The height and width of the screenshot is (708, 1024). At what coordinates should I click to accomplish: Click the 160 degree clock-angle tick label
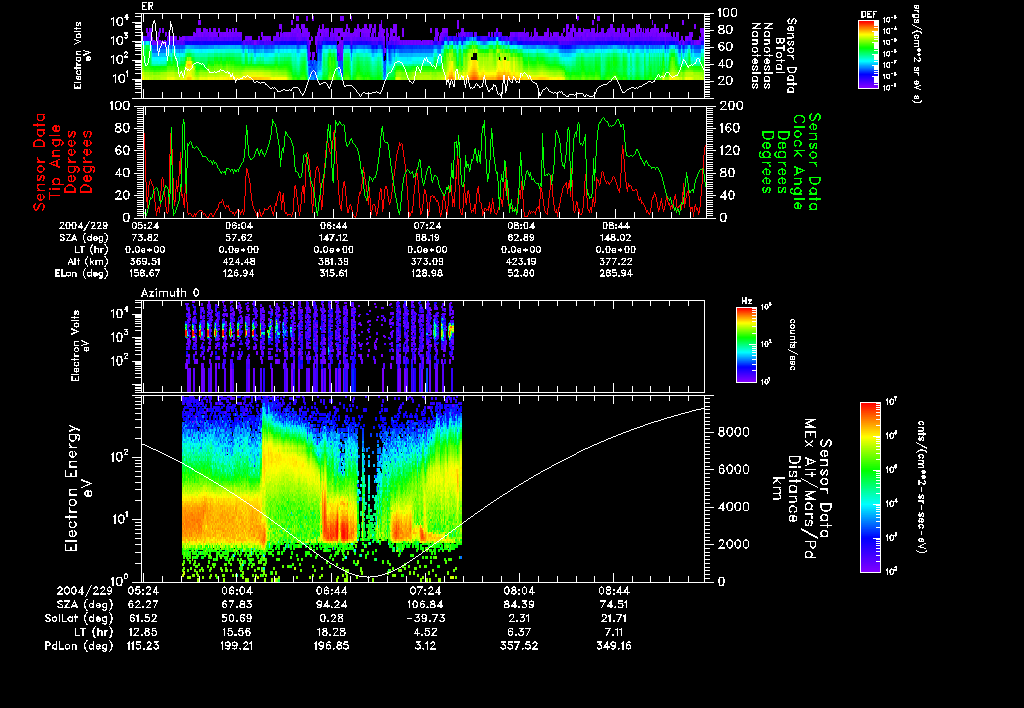730,128
